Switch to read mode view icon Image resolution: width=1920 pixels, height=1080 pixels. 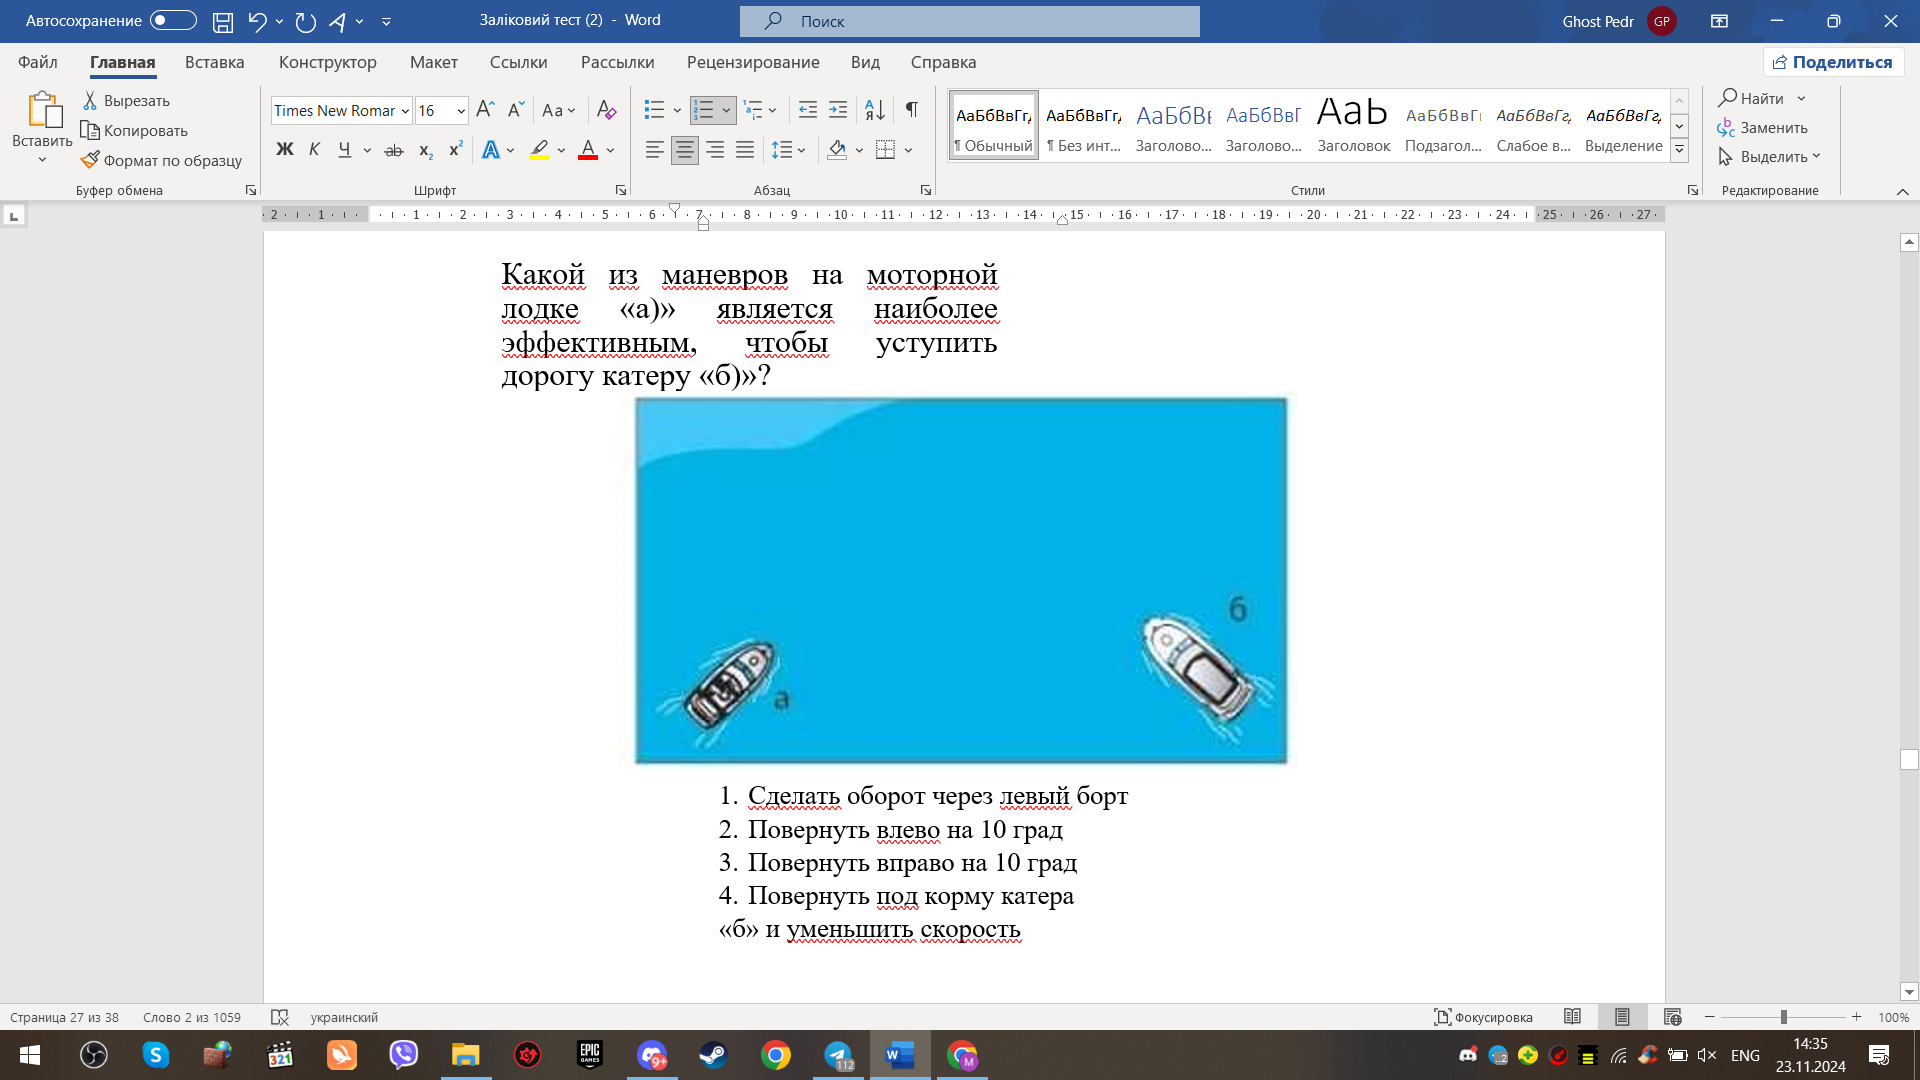1572,1017
